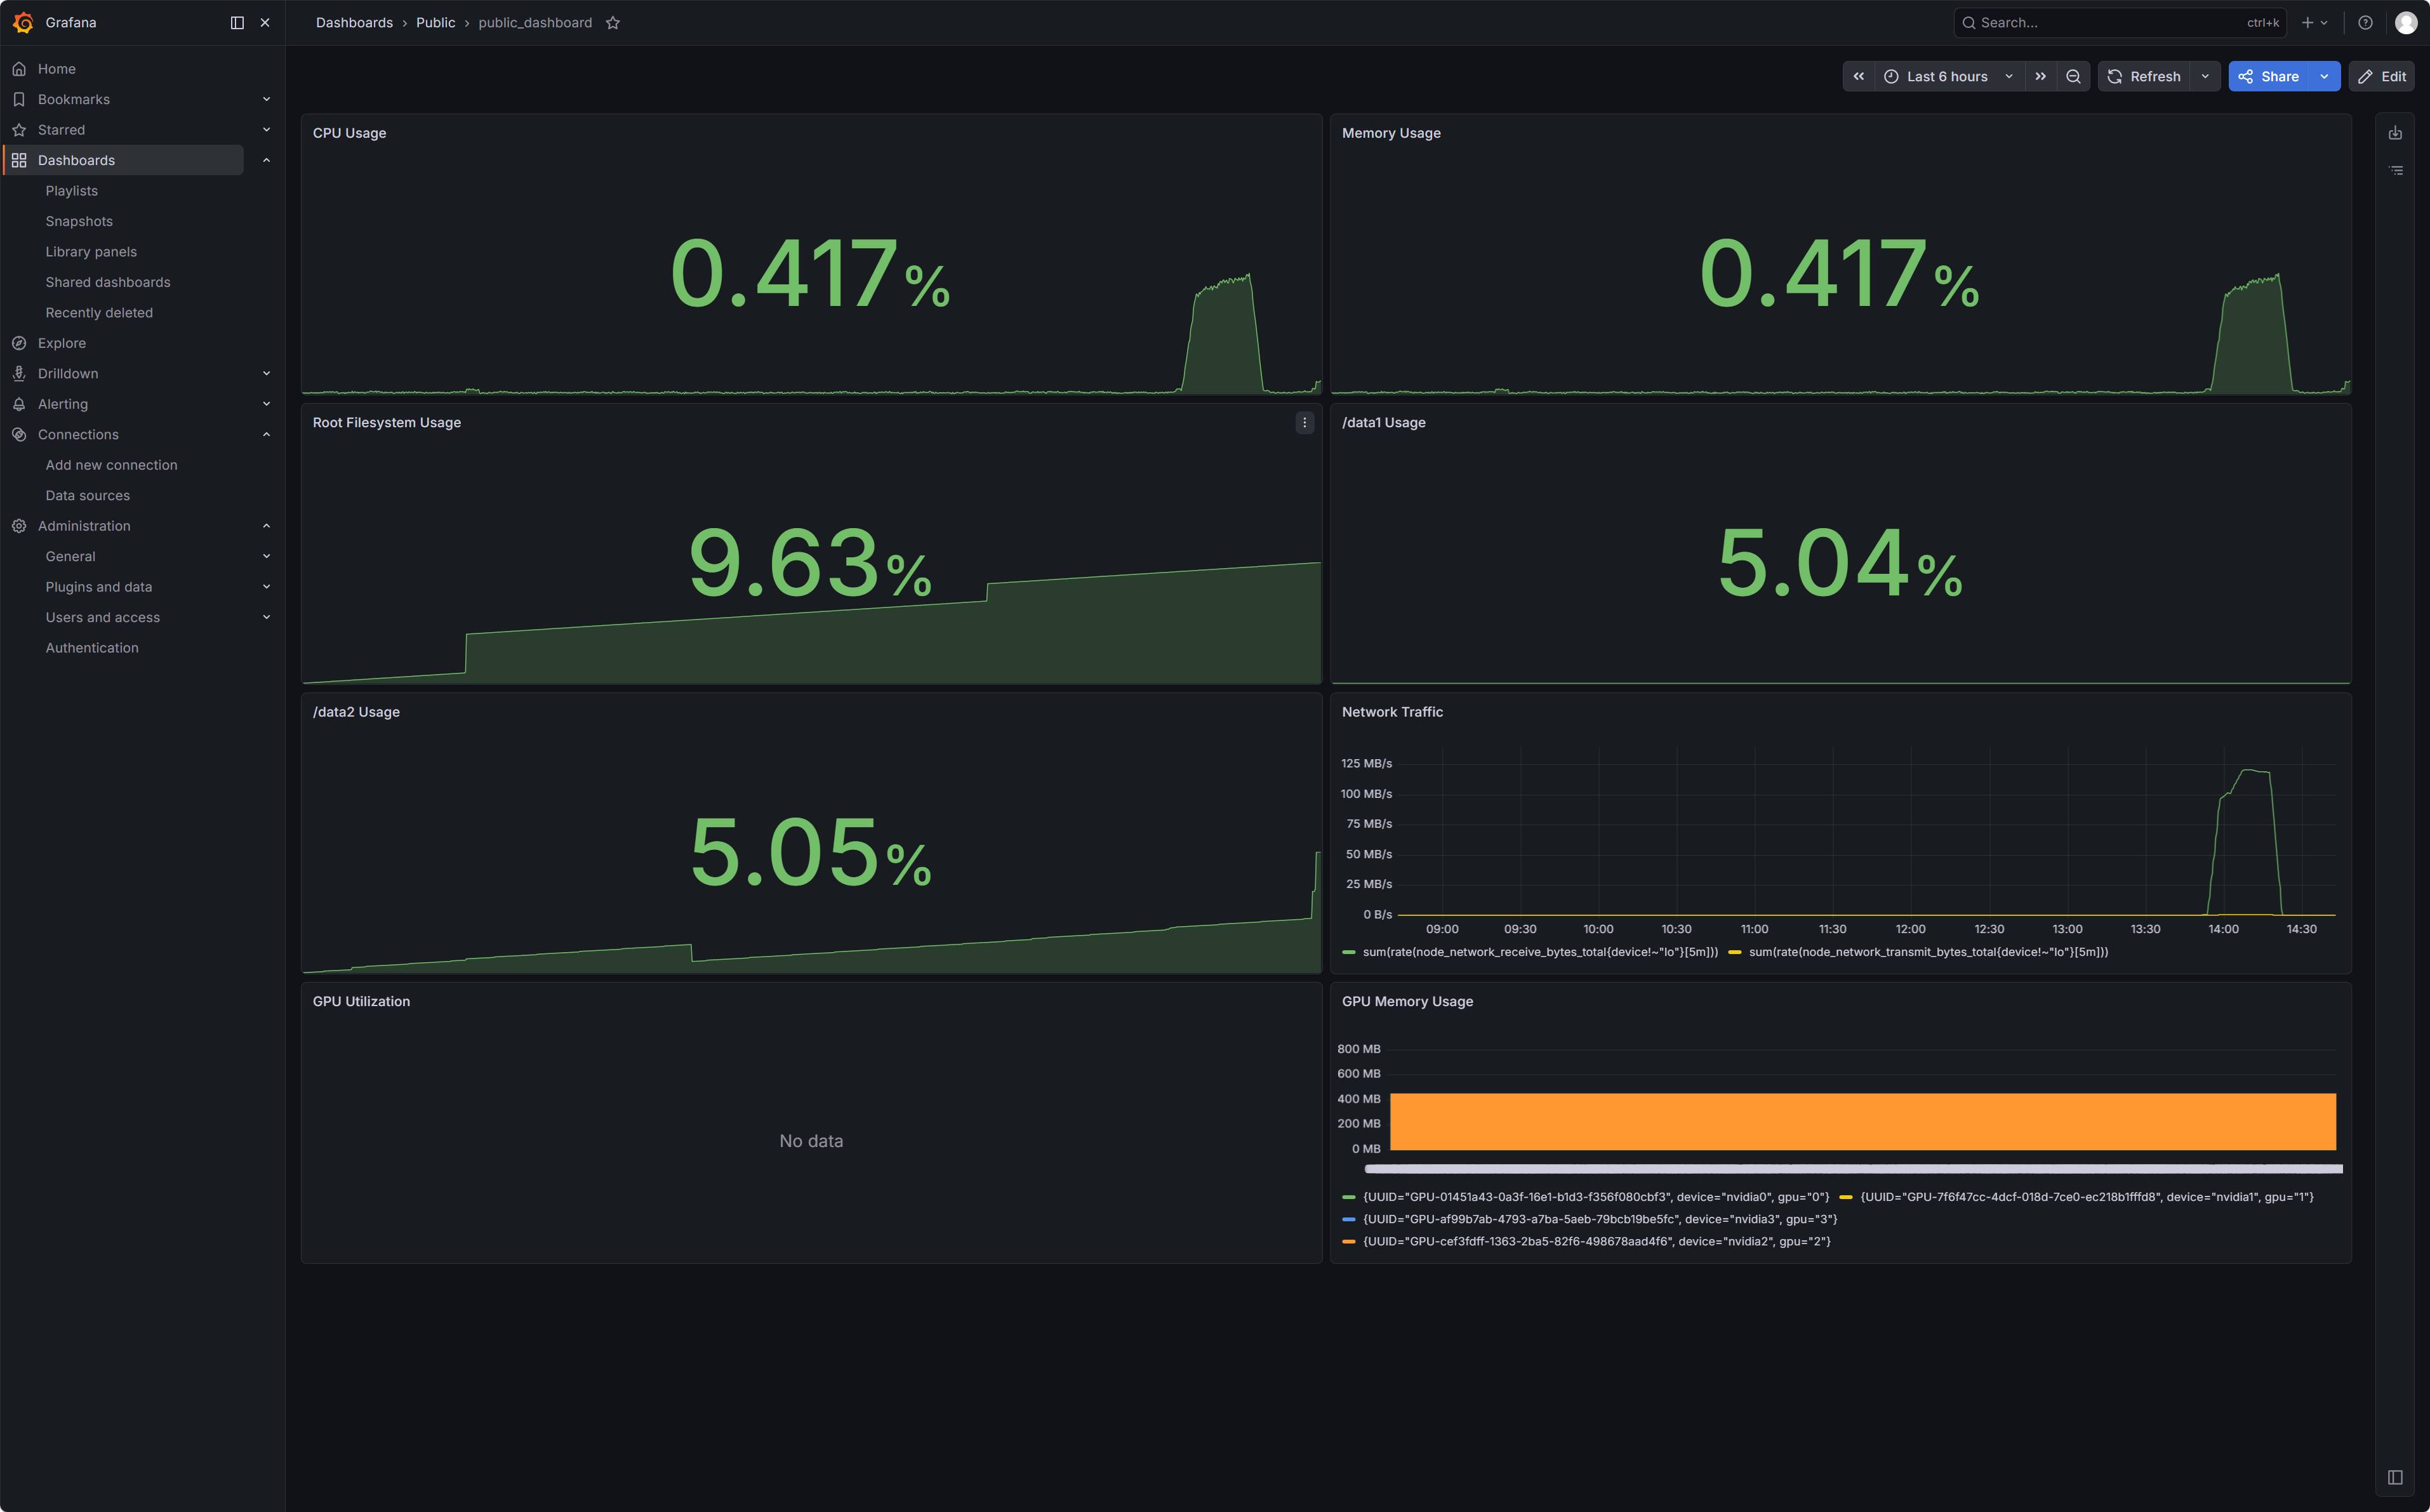This screenshot has height=1512, width=2430.
Task: Star the public_dashboard as favorite
Action: 613,23
